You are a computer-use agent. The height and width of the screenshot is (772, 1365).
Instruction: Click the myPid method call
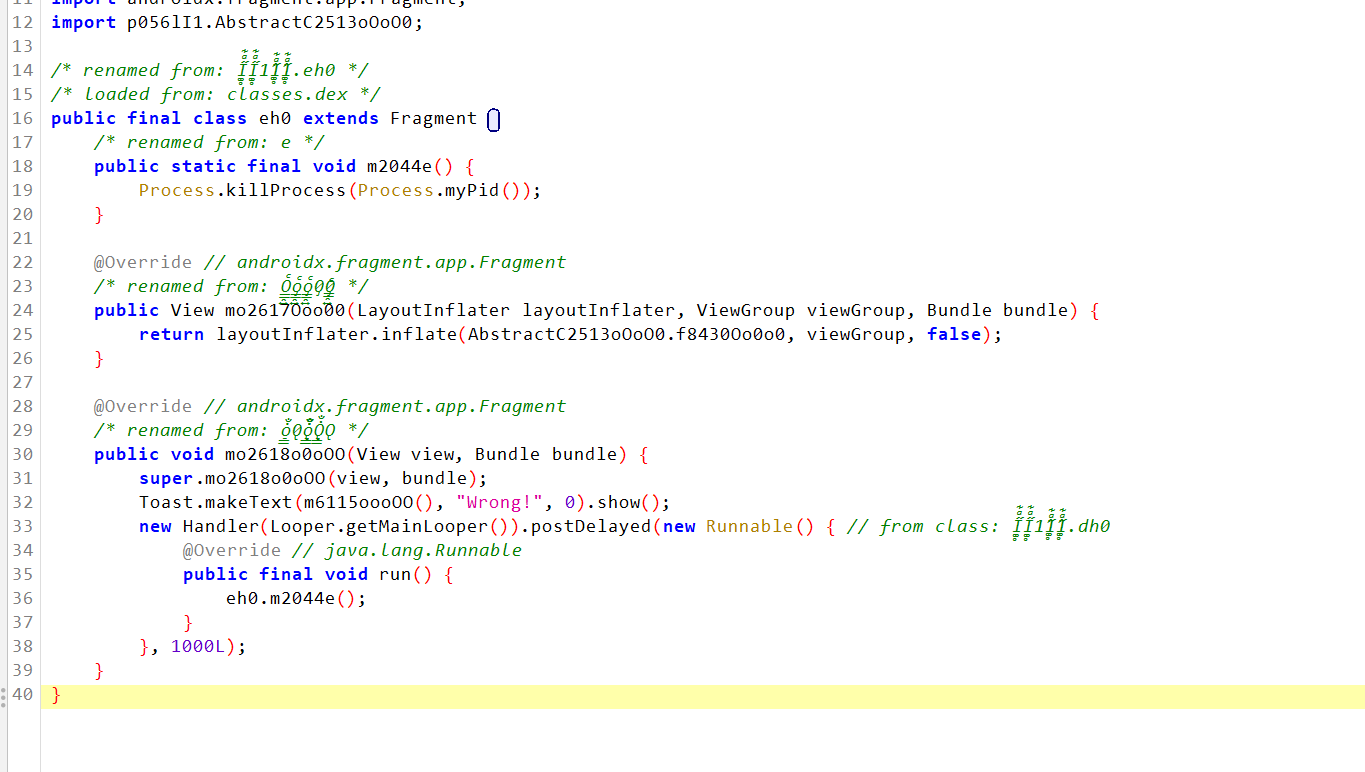click(468, 190)
